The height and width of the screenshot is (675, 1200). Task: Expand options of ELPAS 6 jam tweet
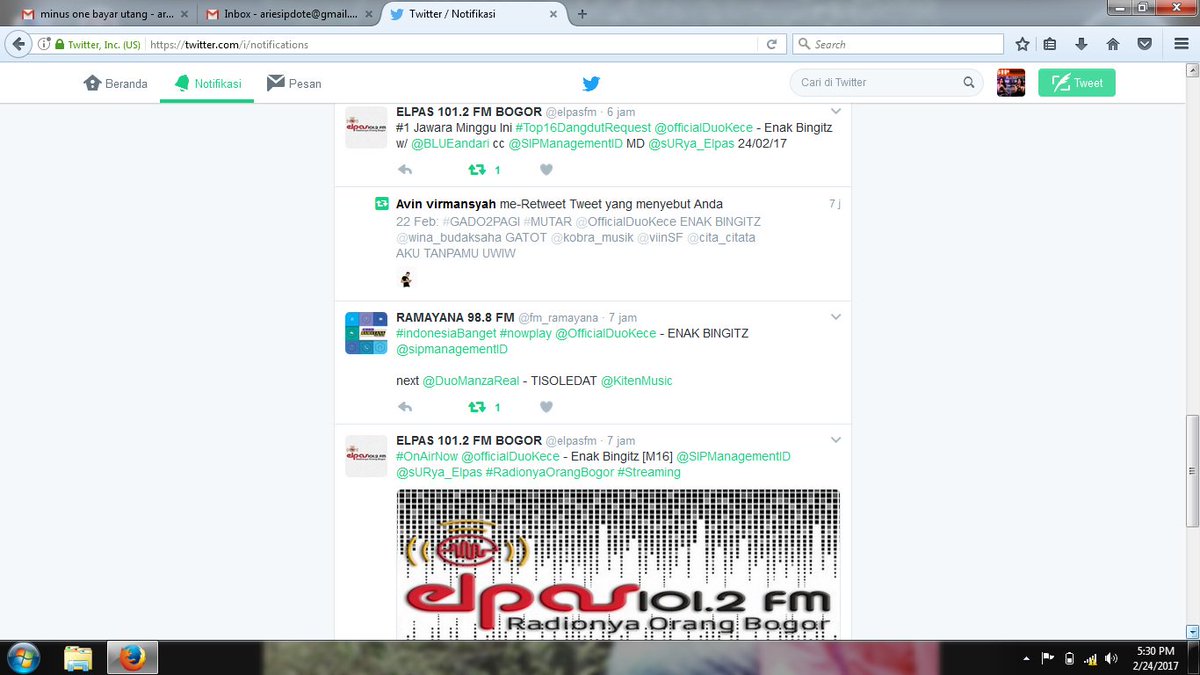click(837, 111)
